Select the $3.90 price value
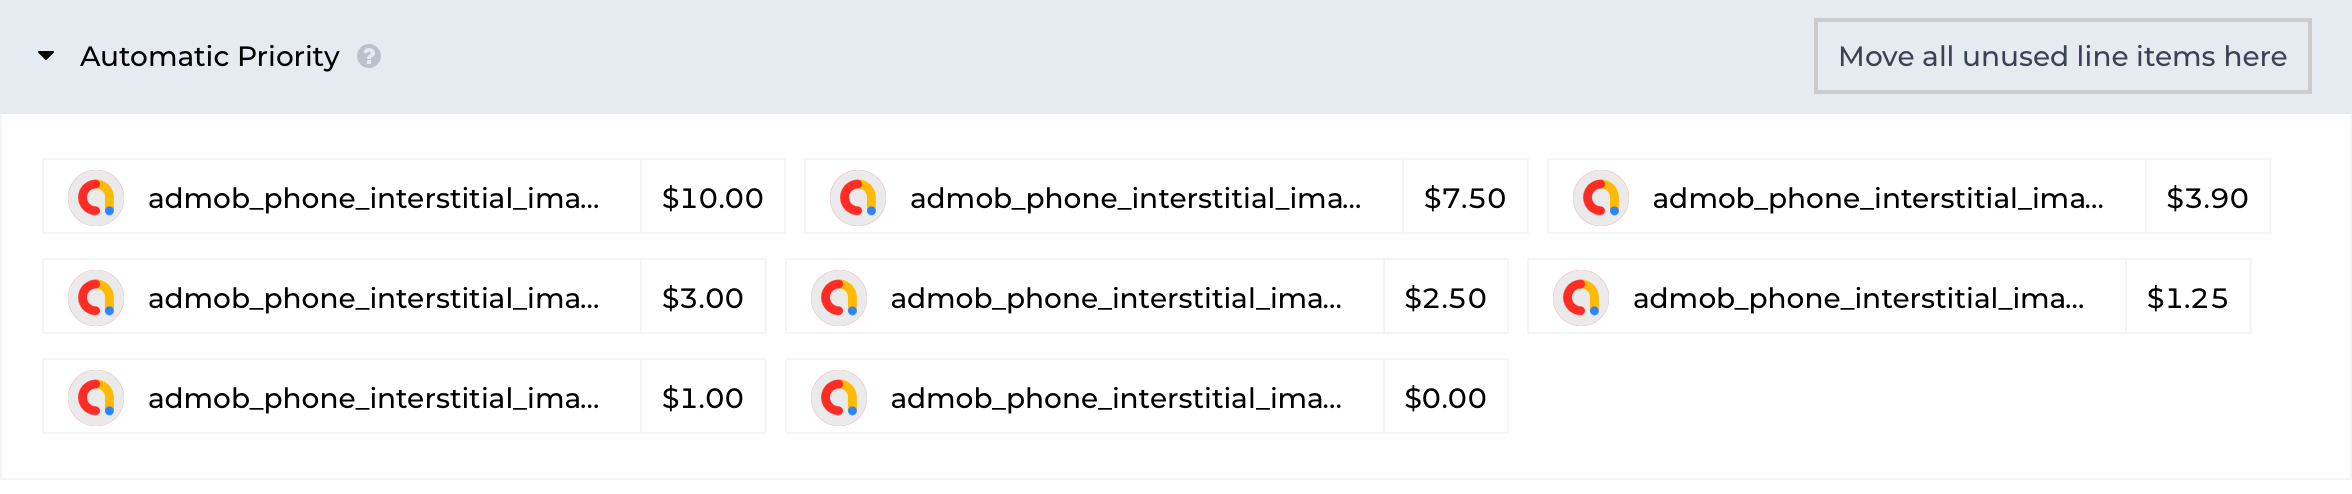 pos(2207,198)
